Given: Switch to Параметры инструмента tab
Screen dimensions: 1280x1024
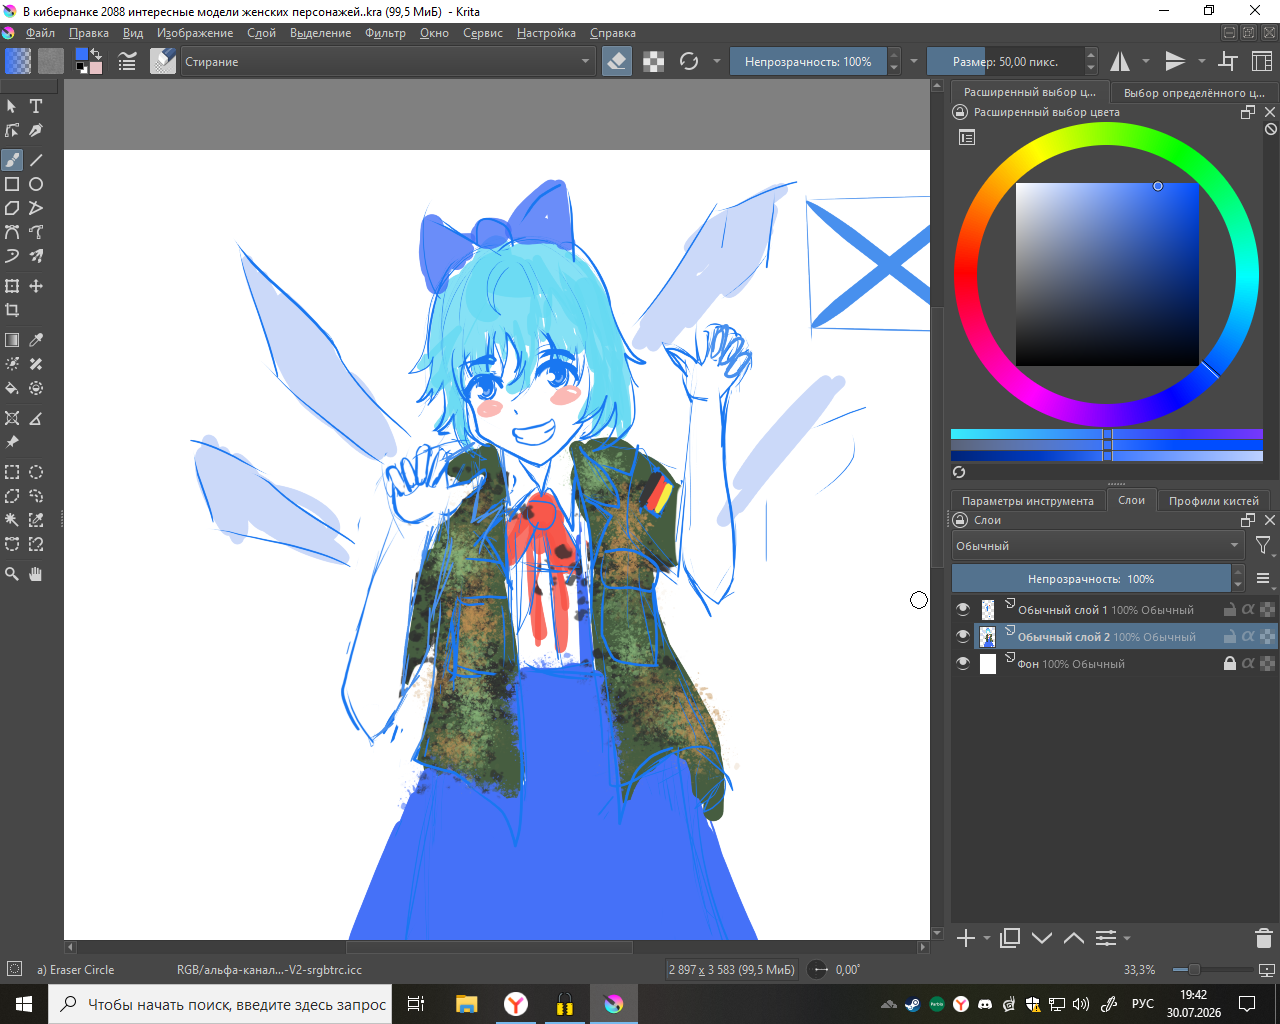Looking at the screenshot, I should point(1027,501).
